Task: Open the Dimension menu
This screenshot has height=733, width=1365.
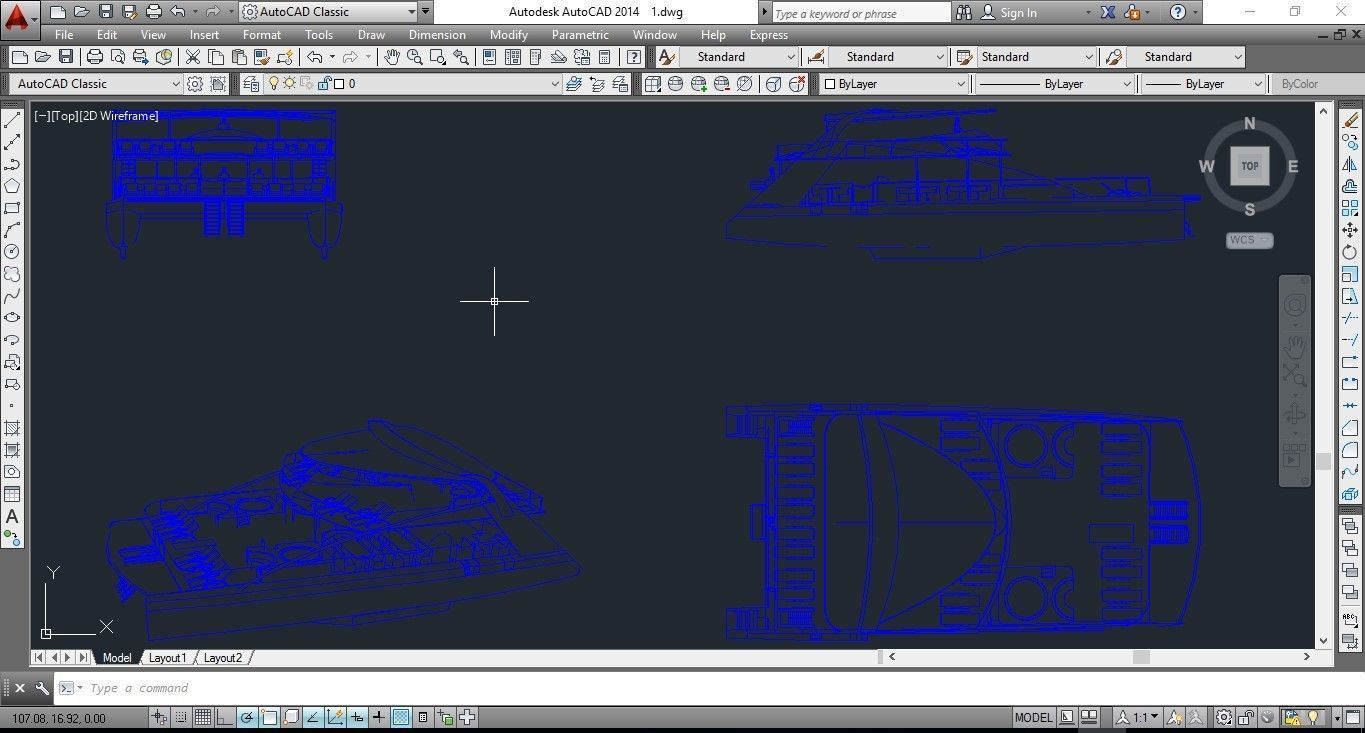Action: (x=437, y=34)
